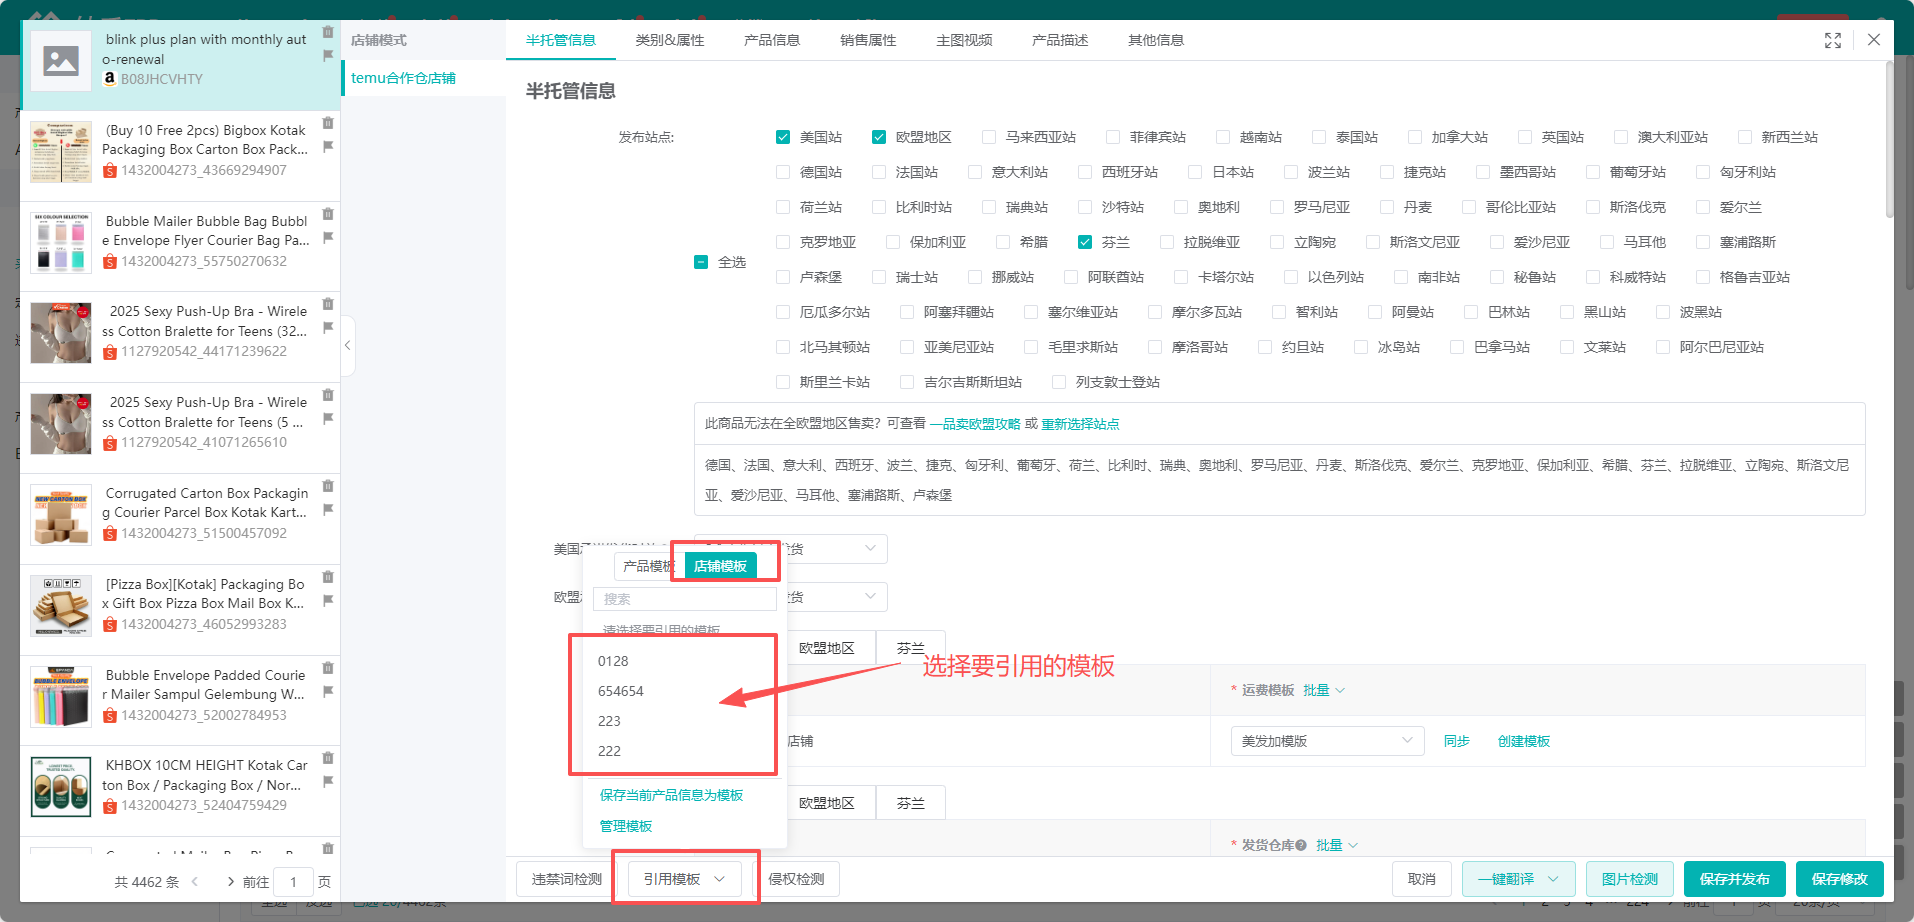Click 保存当前产品信息为模板
The height and width of the screenshot is (922, 1914).
coord(671,795)
